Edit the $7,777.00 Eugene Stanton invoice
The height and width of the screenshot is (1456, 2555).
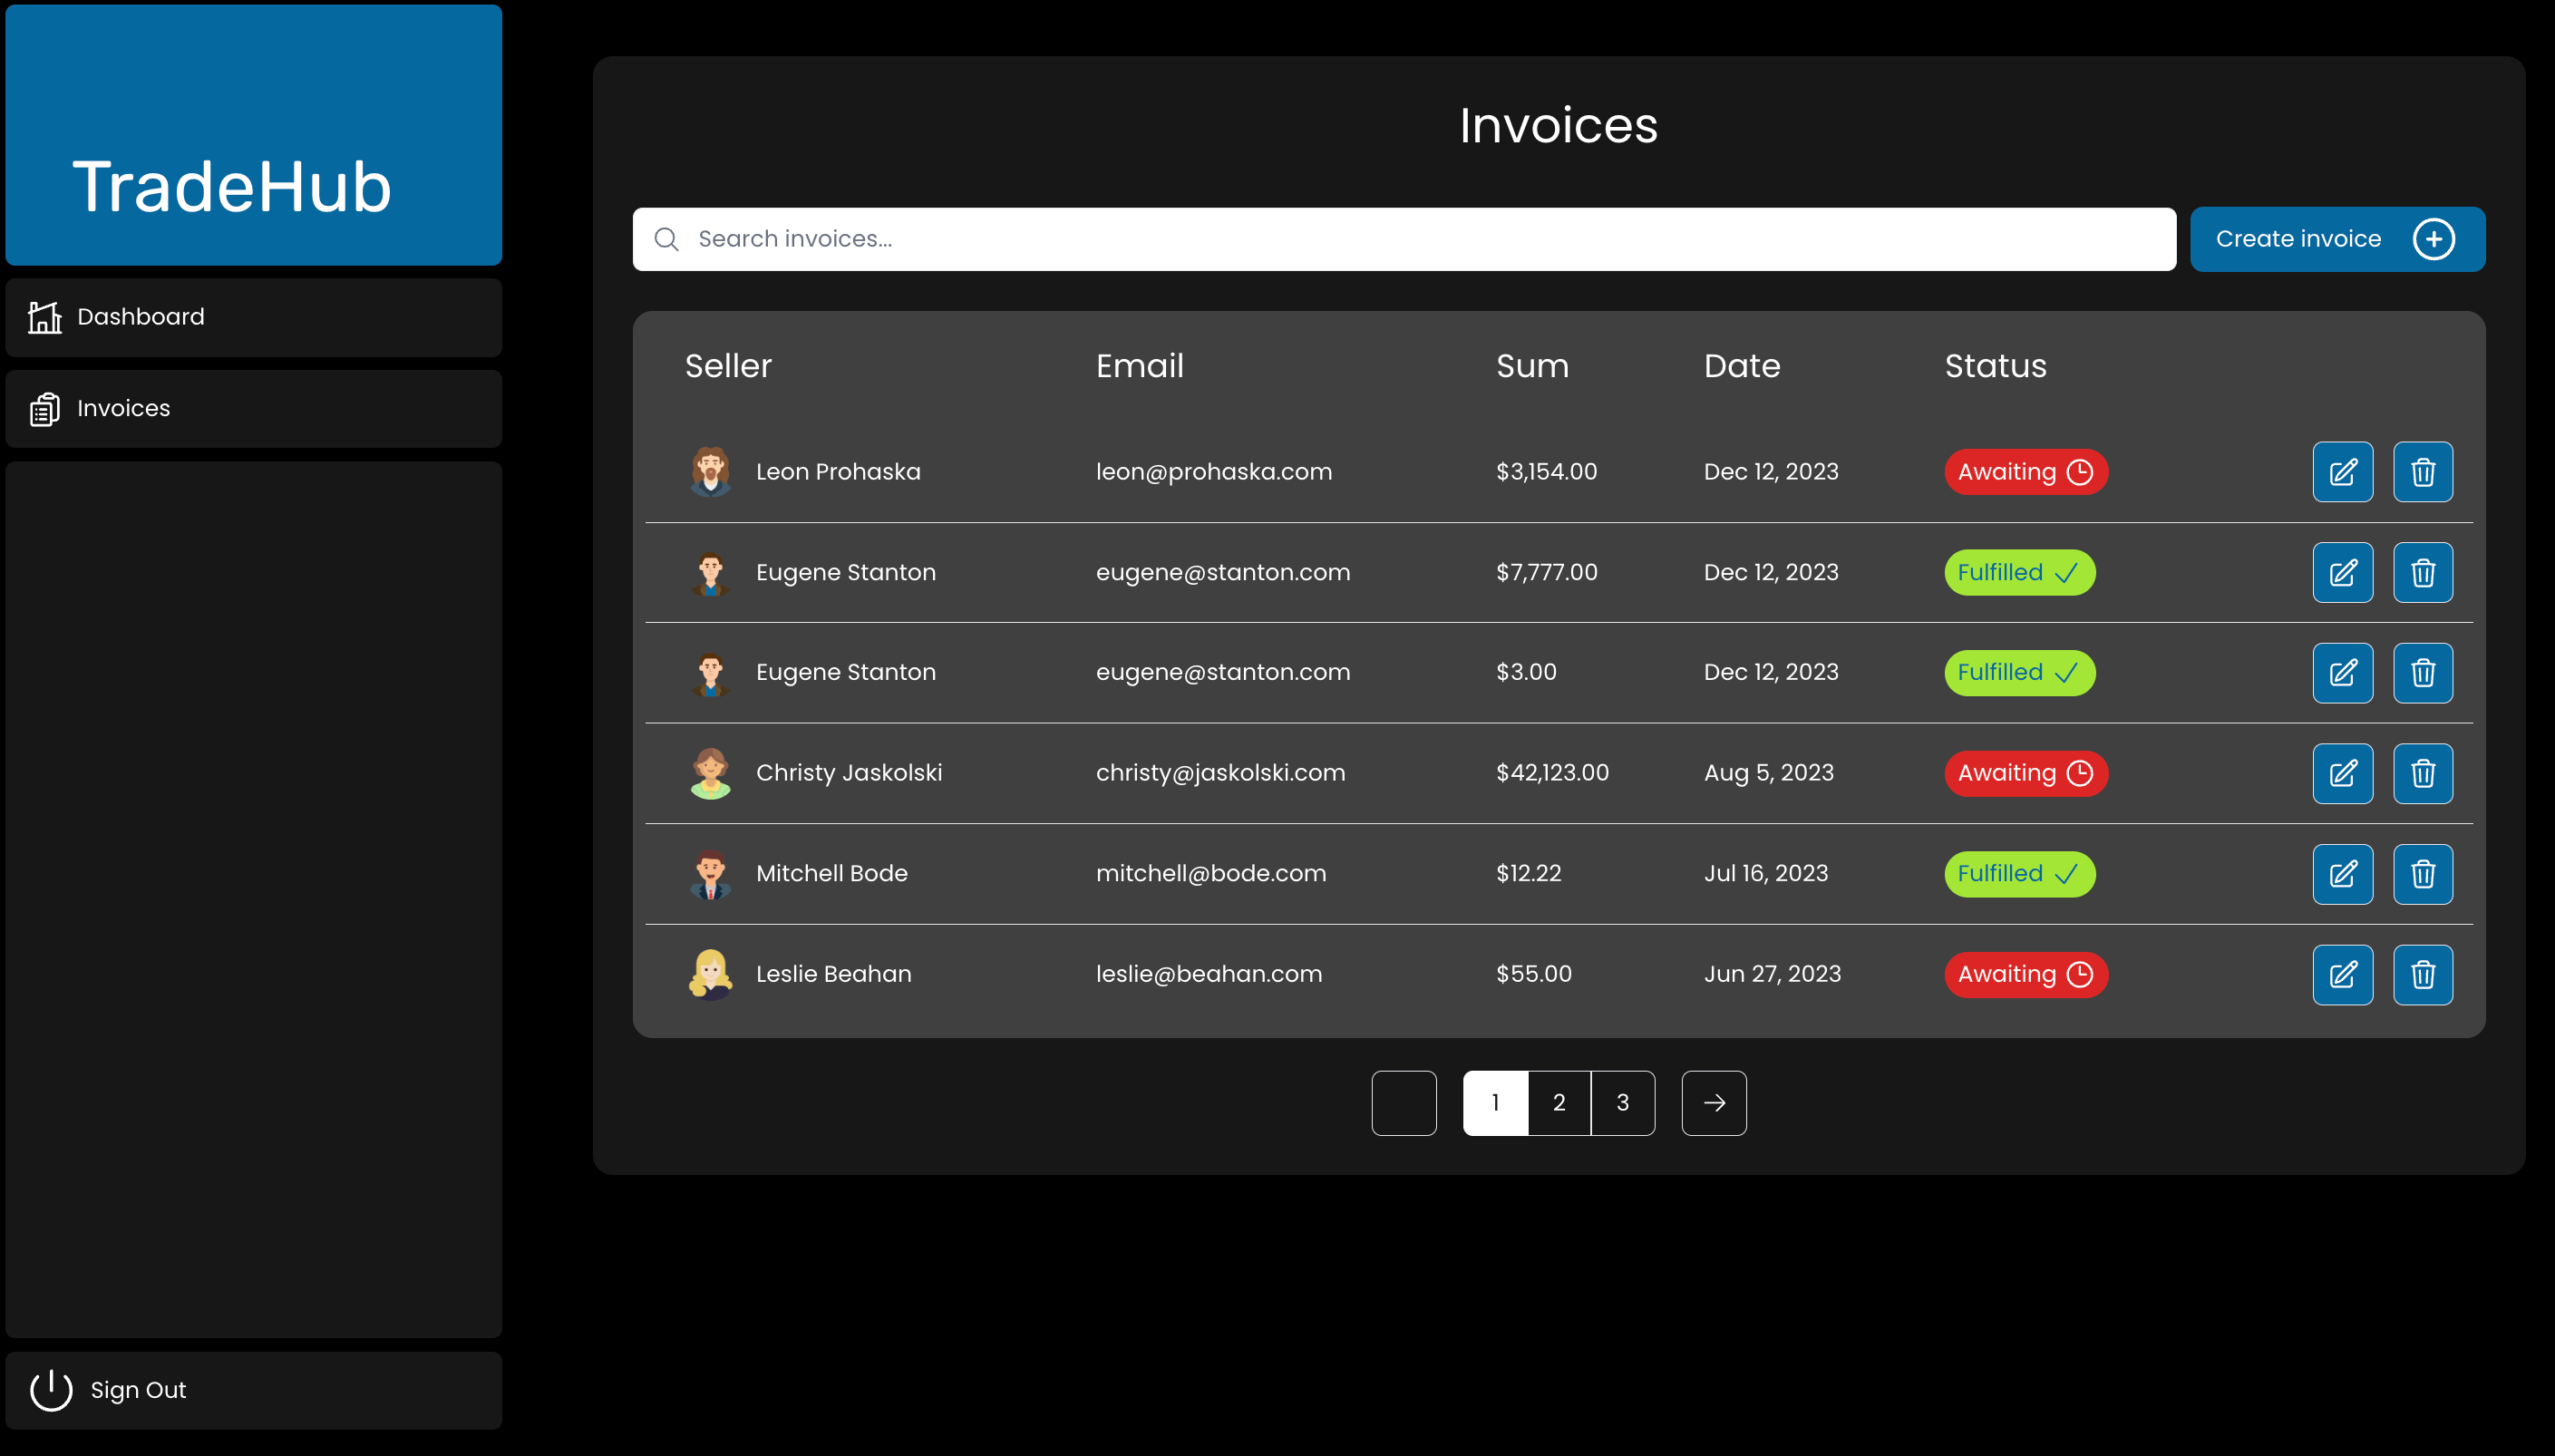pos(2342,572)
